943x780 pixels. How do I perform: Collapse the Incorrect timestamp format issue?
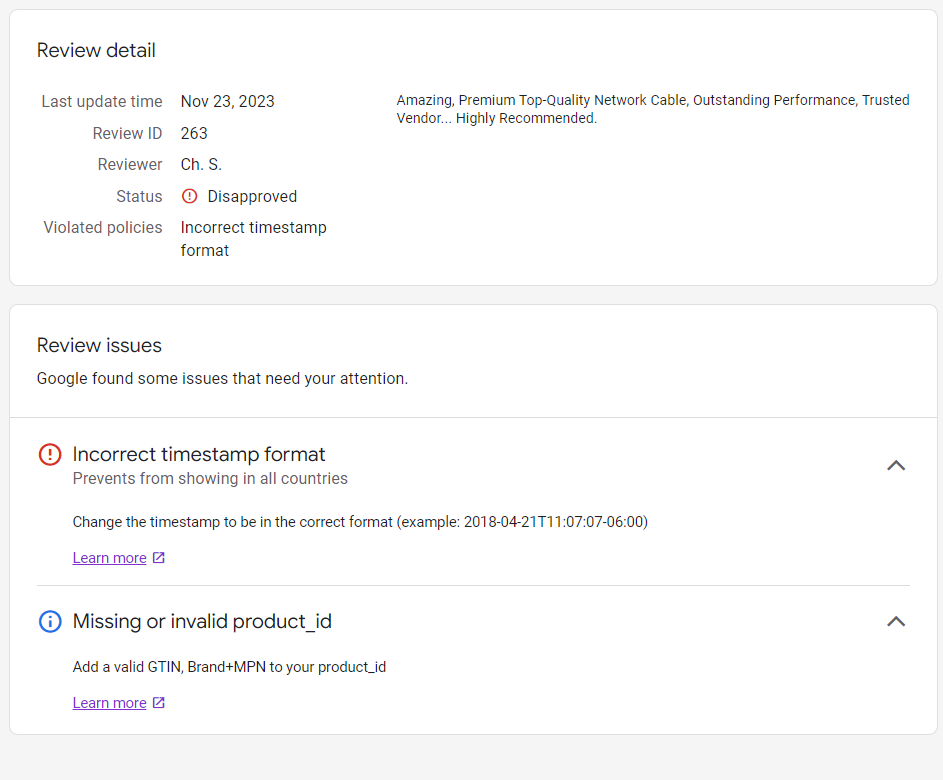(x=896, y=465)
